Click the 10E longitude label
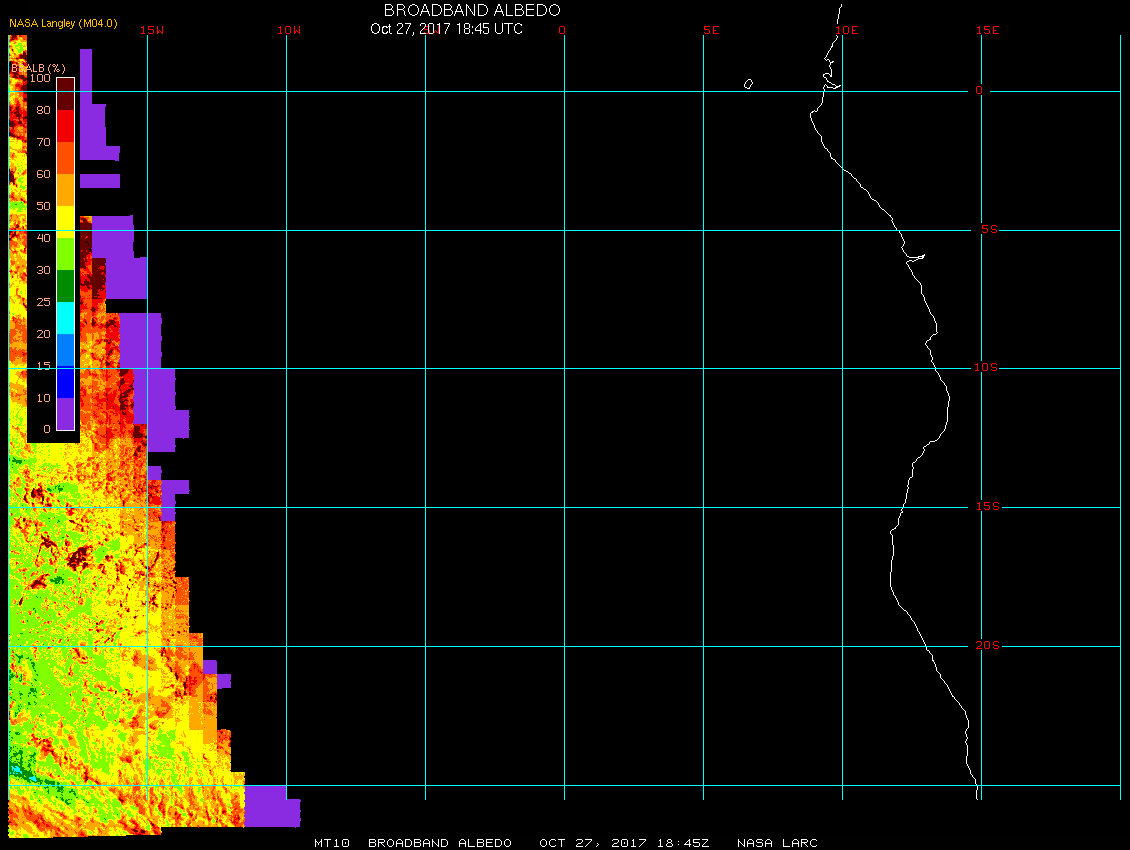1130x850 pixels. pos(847,30)
